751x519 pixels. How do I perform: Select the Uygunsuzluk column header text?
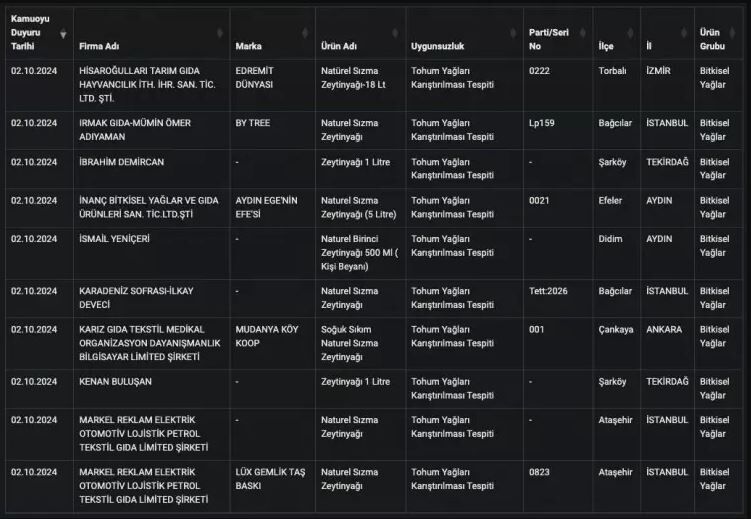437,47
